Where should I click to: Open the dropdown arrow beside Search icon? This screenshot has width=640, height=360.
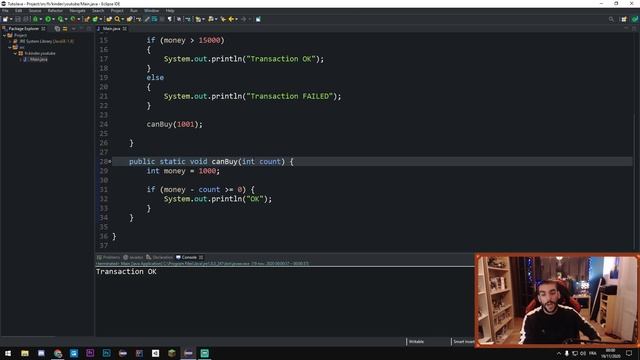tap(122, 19)
